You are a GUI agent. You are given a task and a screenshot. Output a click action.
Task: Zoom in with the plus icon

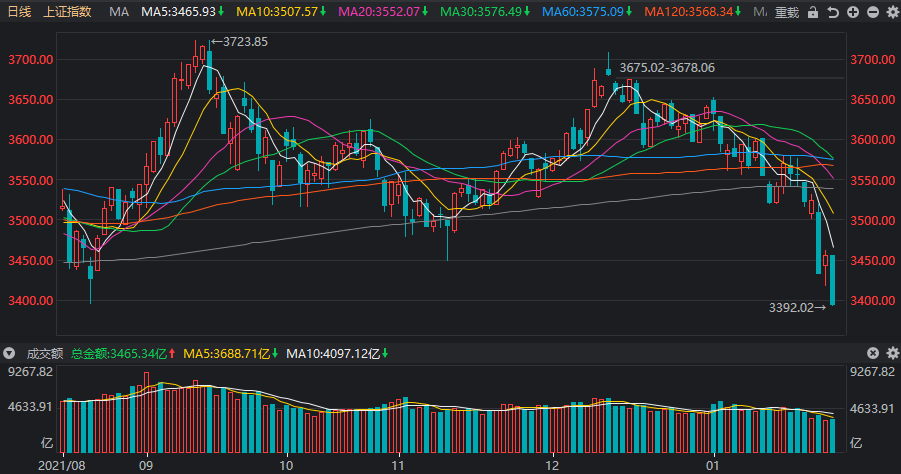(853, 12)
